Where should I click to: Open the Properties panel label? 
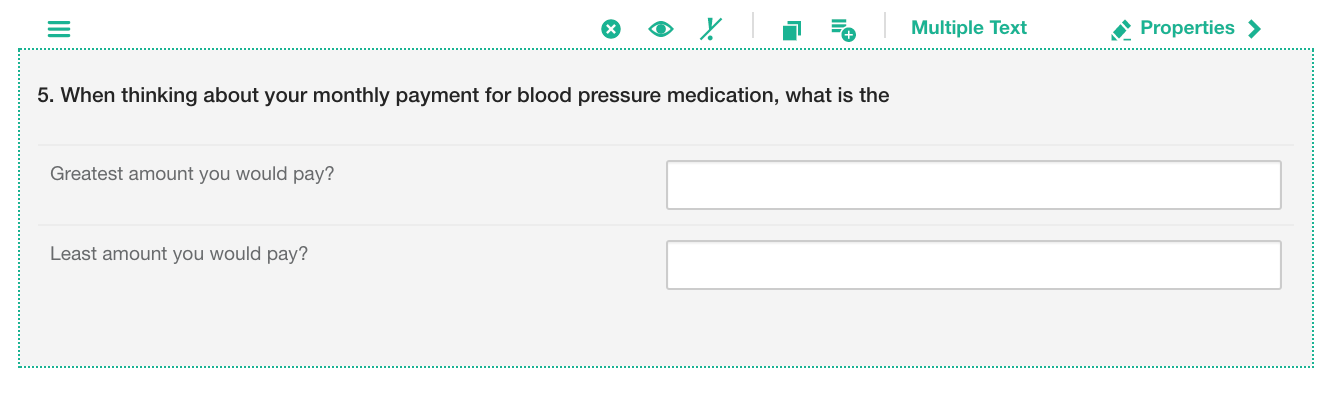tap(1187, 28)
